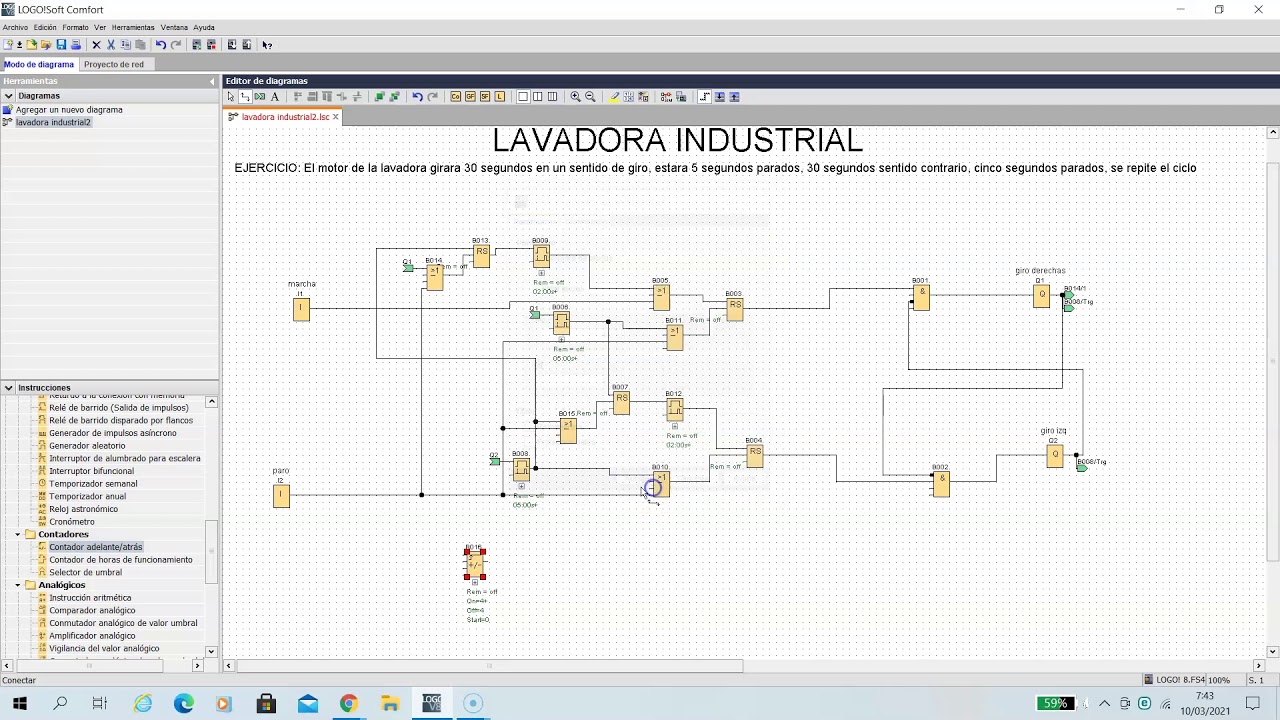1280x720 pixels.
Task: Create a new diagram from the main toolbar
Action: pos(8,45)
